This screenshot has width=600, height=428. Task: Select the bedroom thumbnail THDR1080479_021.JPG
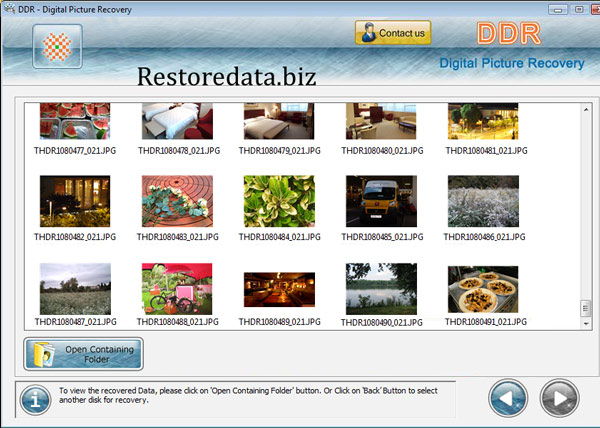pyautogui.click(x=279, y=121)
